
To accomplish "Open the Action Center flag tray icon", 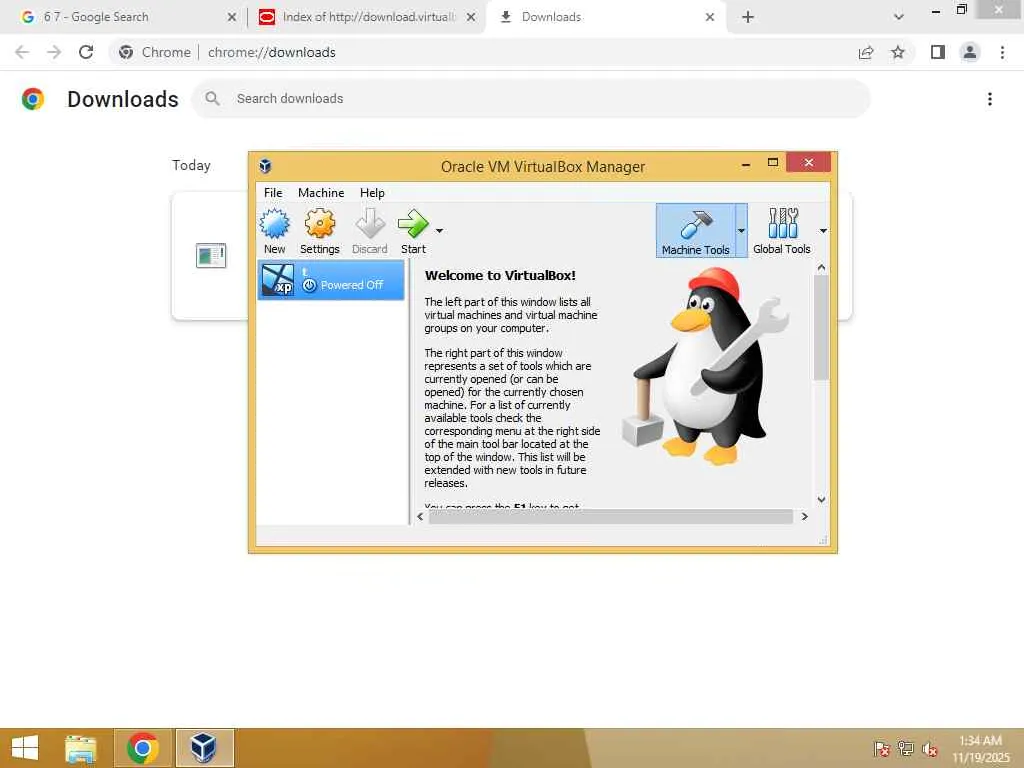I will pyautogui.click(x=881, y=749).
